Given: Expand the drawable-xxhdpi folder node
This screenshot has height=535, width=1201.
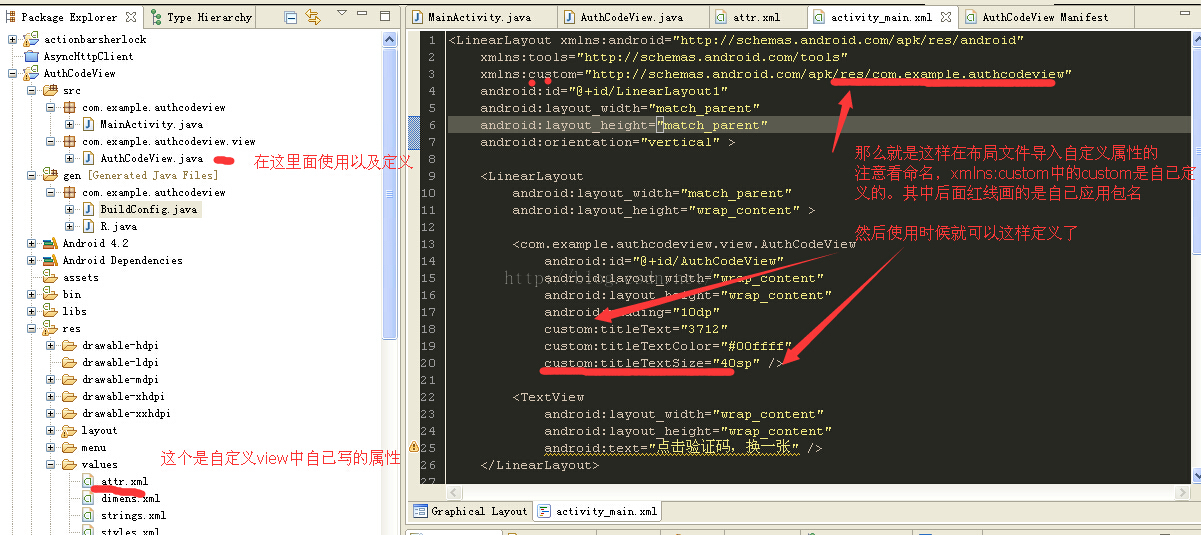Looking at the screenshot, I should pos(51,413).
